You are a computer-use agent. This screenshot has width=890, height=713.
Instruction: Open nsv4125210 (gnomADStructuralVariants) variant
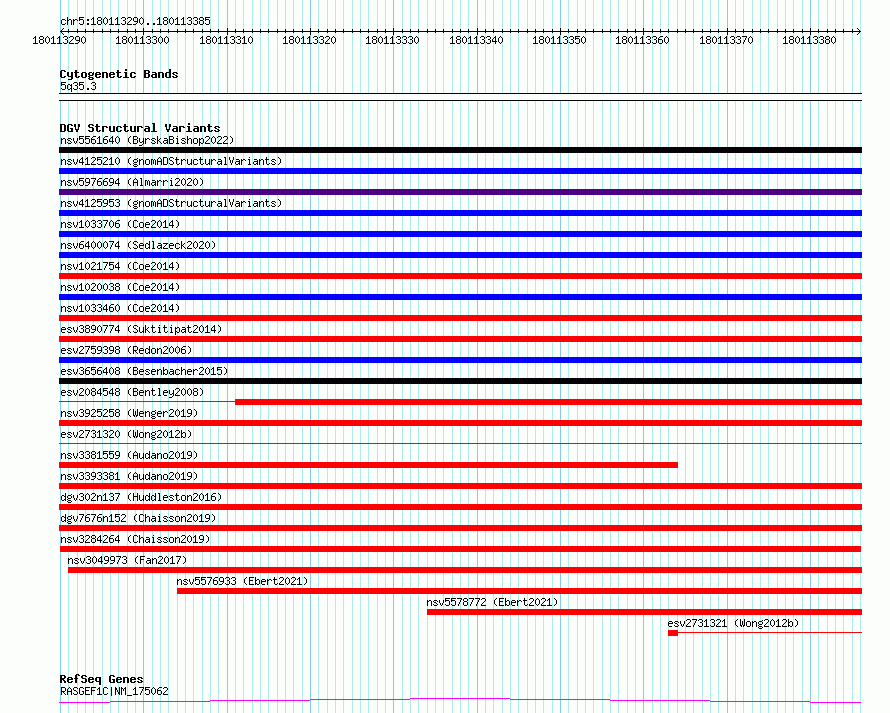click(x=171, y=161)
